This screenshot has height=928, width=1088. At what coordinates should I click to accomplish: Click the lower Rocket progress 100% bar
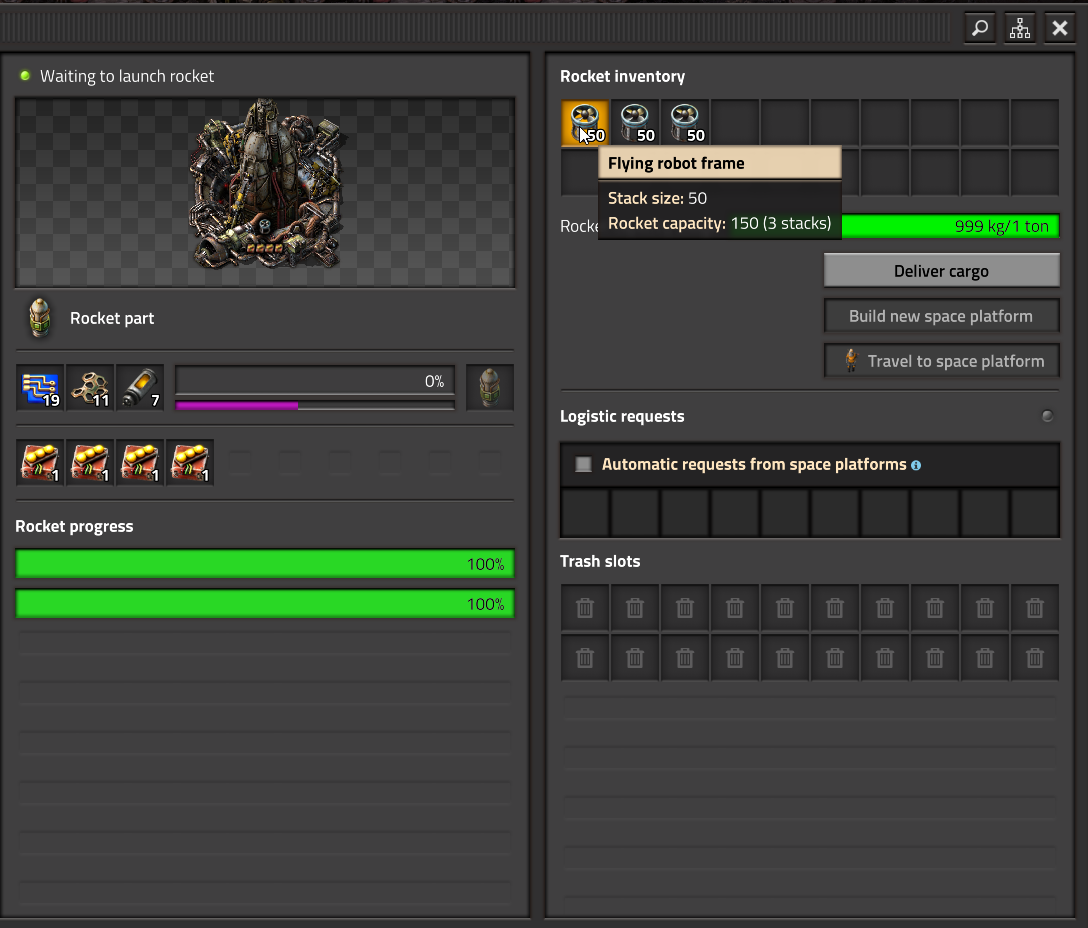[x=265, y=604]
